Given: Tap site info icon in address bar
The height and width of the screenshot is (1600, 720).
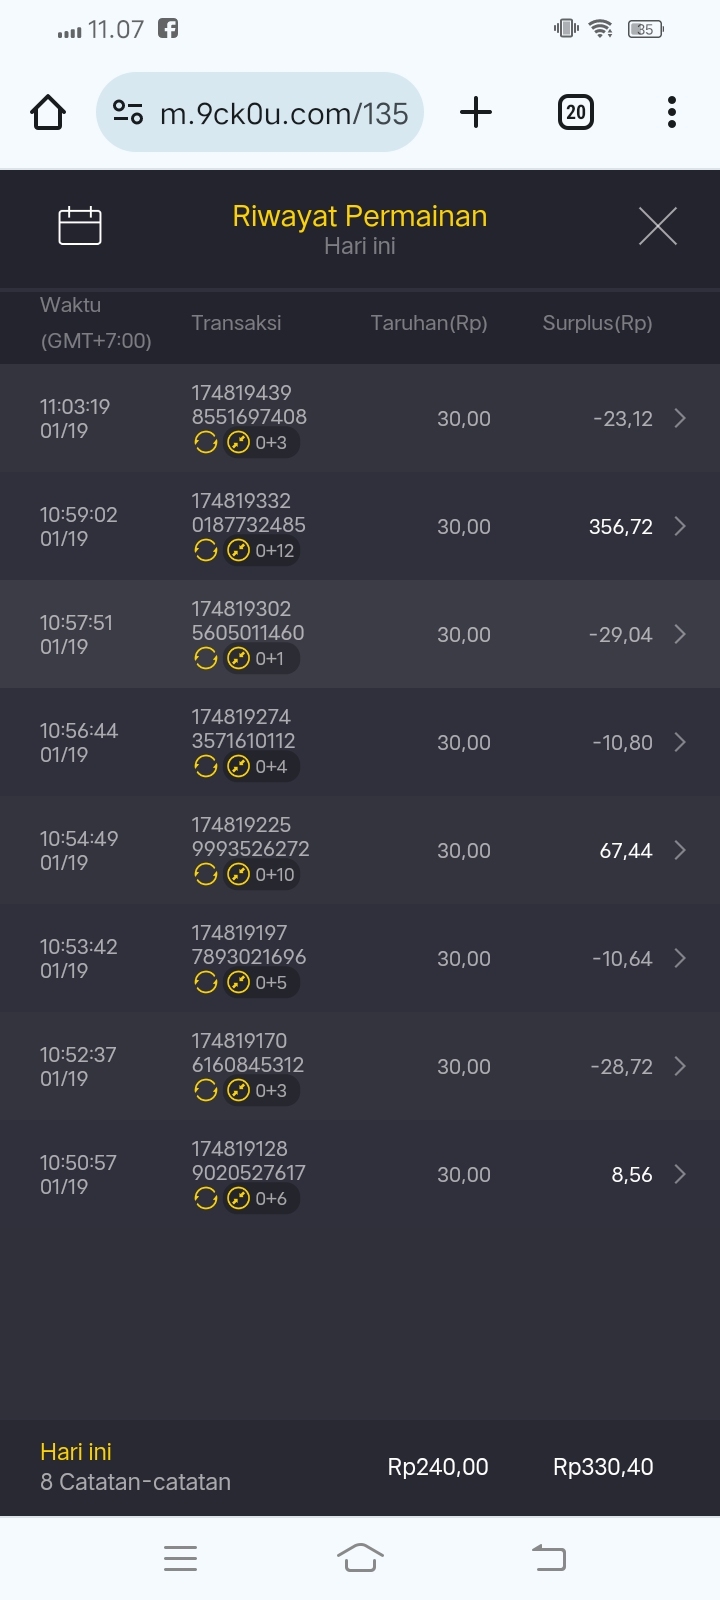Looking at the screenshot, I should coord(128,112).
